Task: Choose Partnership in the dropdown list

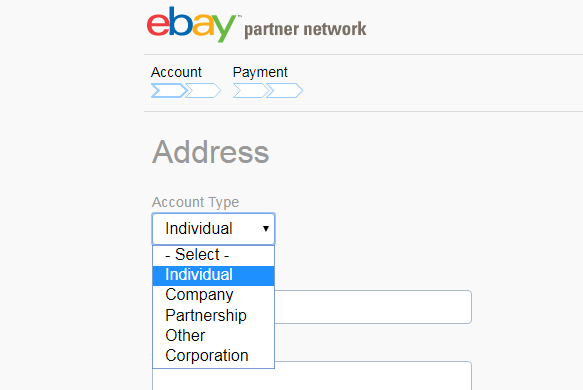Action: (213, 316)
